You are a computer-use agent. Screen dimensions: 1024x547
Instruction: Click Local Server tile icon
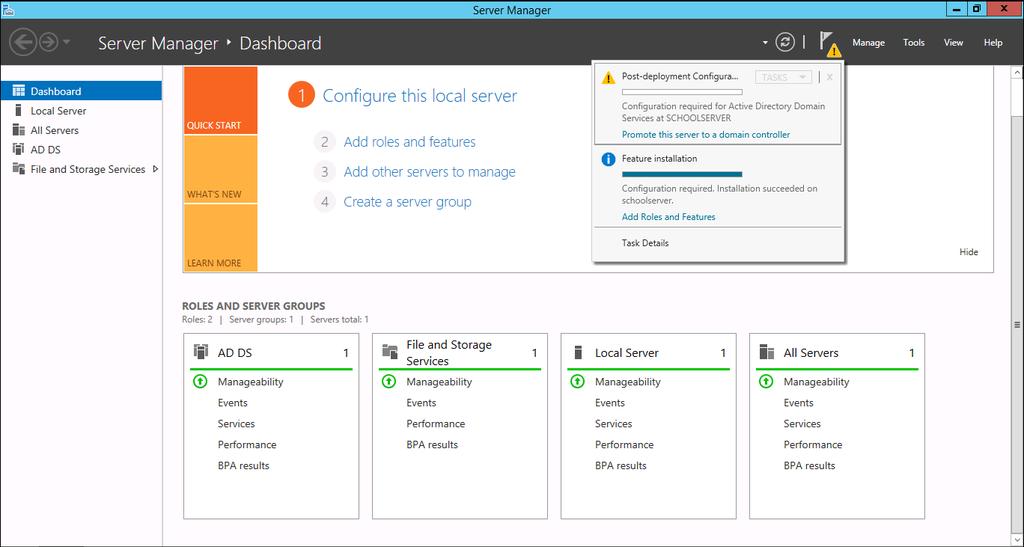[x=578, y=352]
